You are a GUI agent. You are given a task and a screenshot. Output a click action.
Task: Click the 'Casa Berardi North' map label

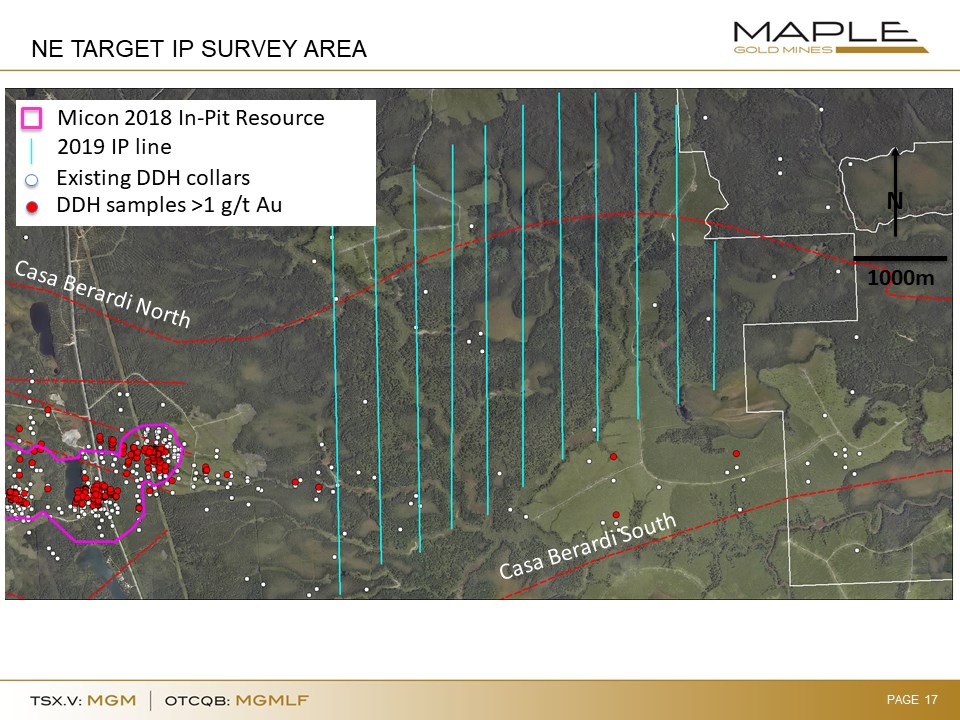(102, 294)
